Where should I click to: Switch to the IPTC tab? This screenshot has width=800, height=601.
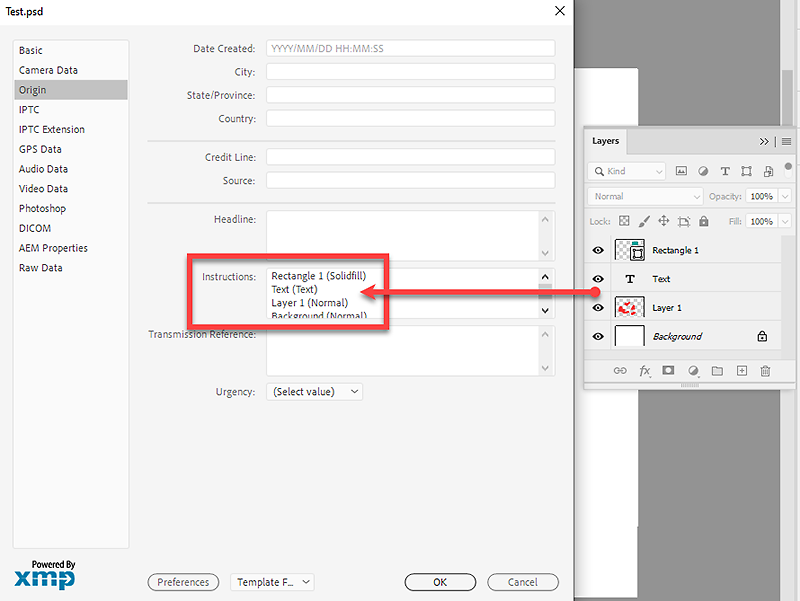click(x=71, y=110)
